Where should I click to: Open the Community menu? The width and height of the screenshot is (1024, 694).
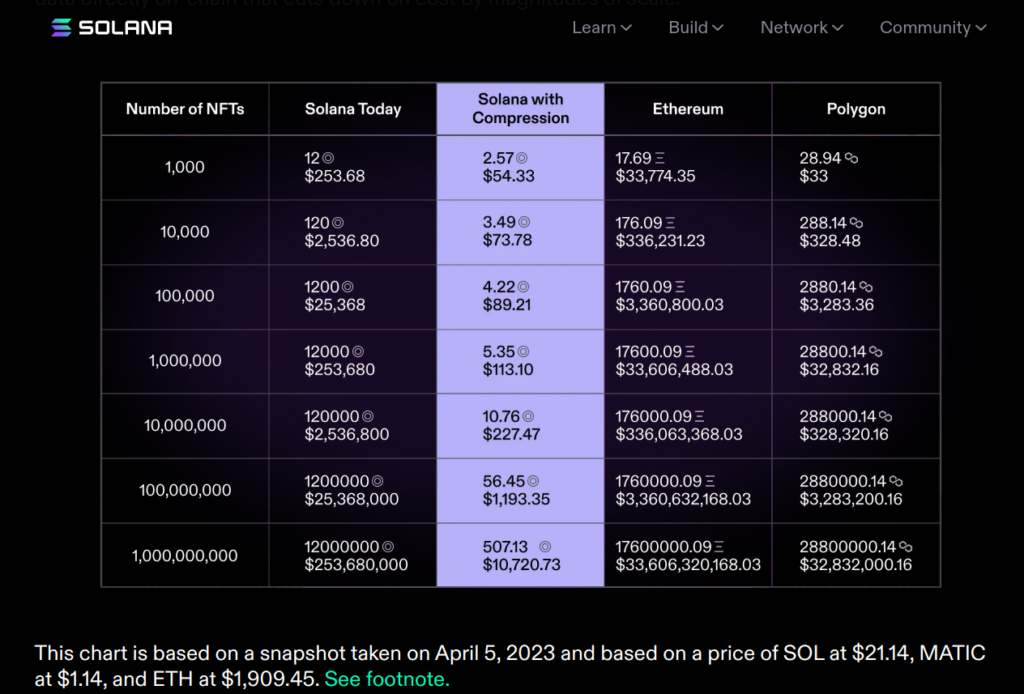pyautogui.click(x=933, y=27)
